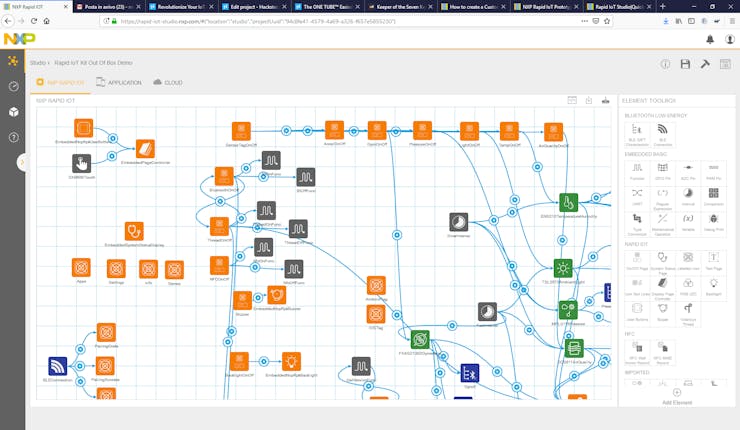Open the project info icon
This screenshot has height=430, width=740.
coord(665,64)
